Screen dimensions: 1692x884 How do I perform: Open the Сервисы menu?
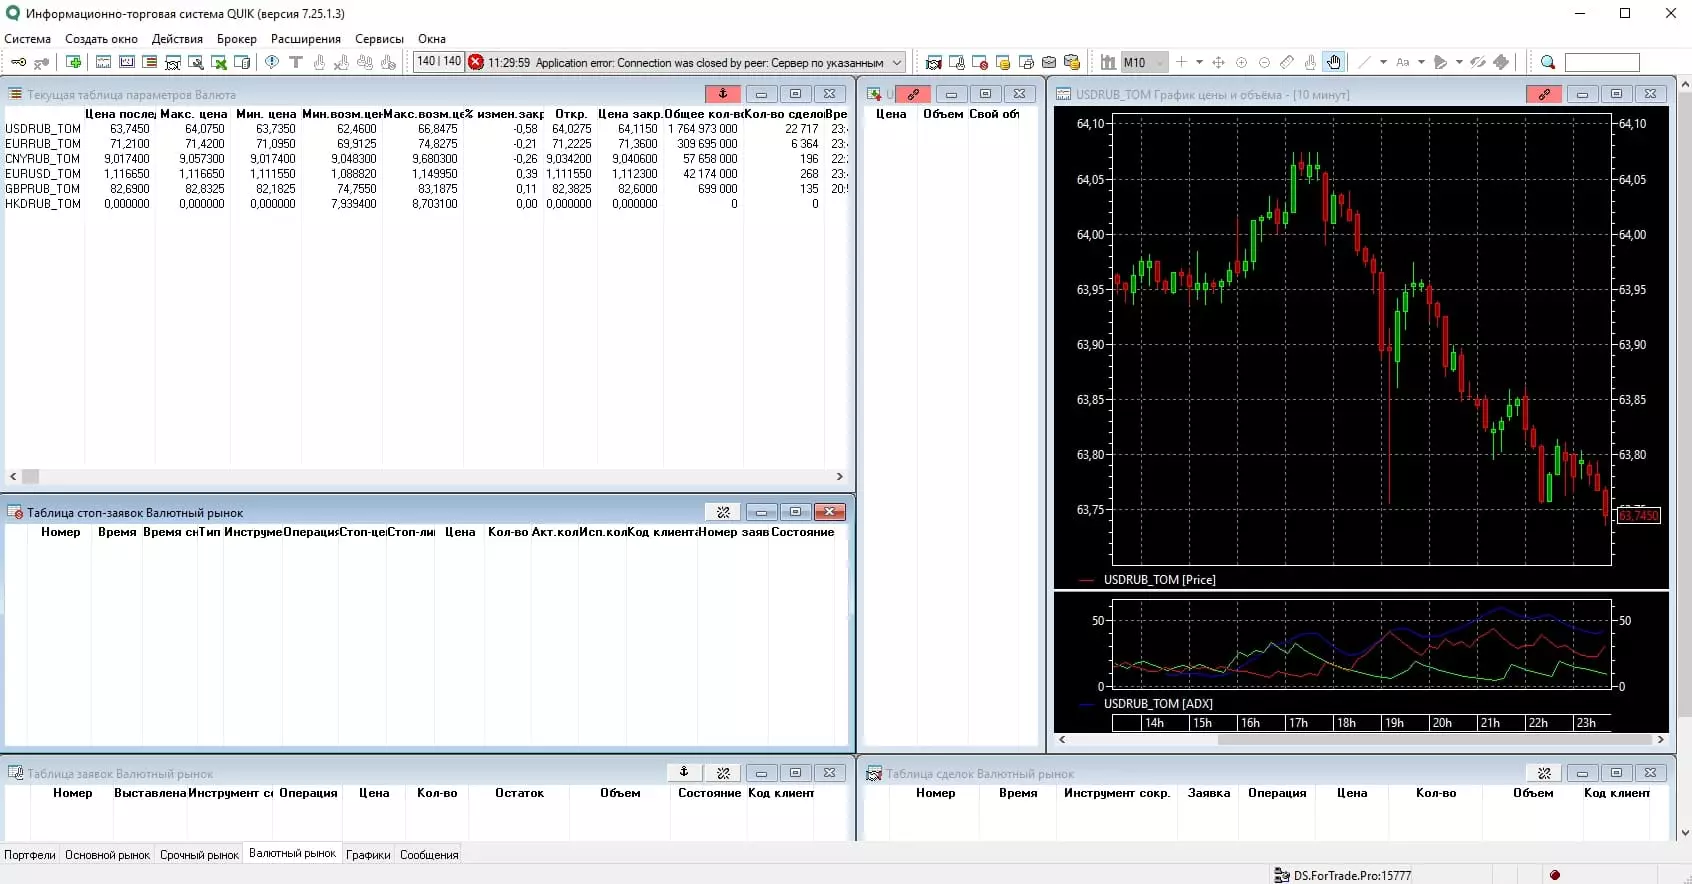379,39
